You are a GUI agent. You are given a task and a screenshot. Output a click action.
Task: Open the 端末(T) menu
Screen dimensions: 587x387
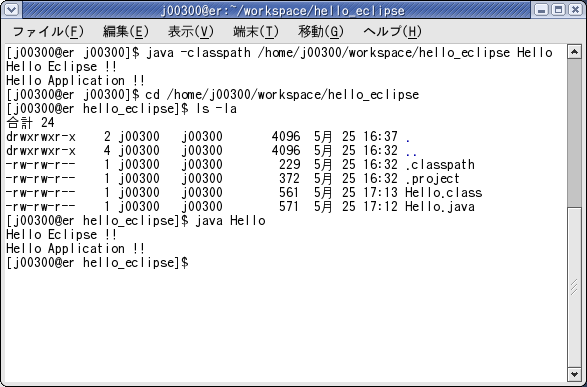click(256, 32)
